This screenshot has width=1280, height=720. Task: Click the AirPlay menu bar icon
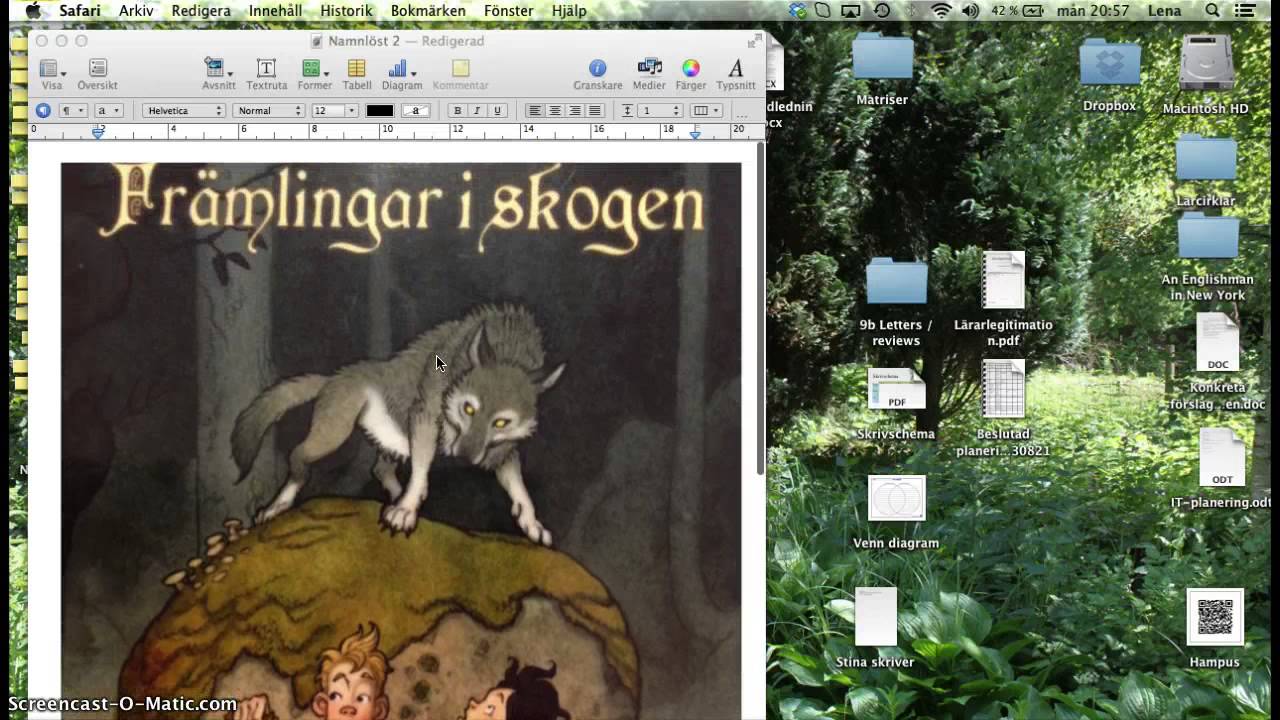click(x=851, y=11)
